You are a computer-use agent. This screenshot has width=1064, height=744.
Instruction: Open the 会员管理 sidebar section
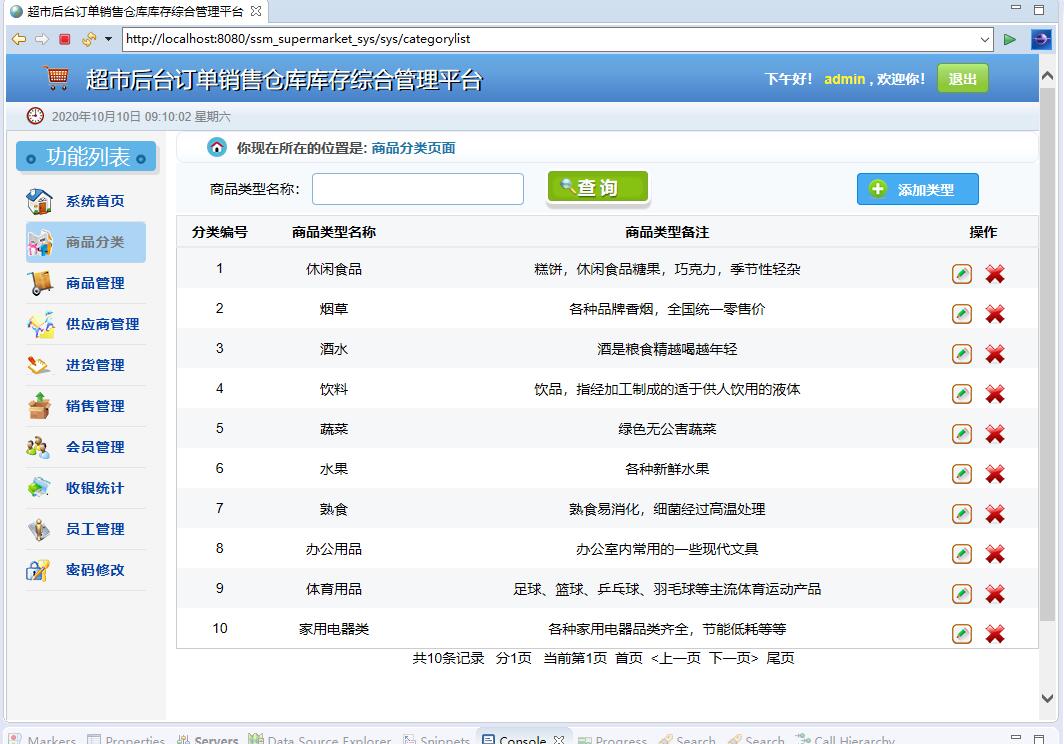pos(95,447)
